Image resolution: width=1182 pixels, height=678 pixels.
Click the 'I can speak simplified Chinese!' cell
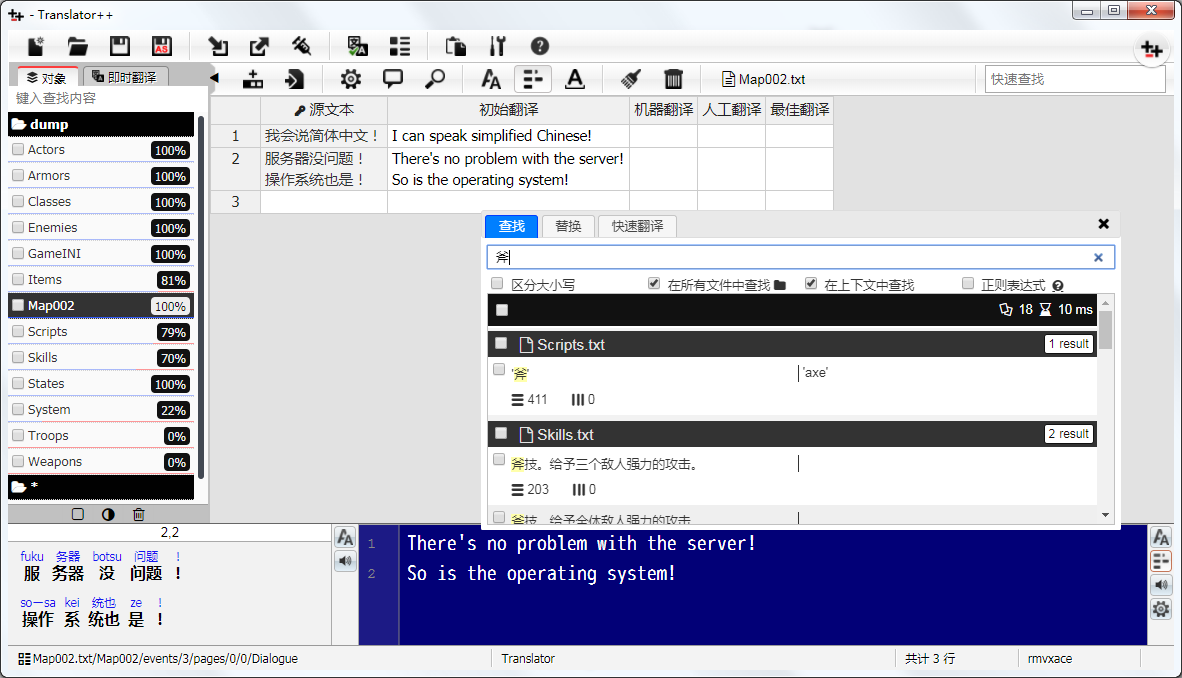[509, 136]
